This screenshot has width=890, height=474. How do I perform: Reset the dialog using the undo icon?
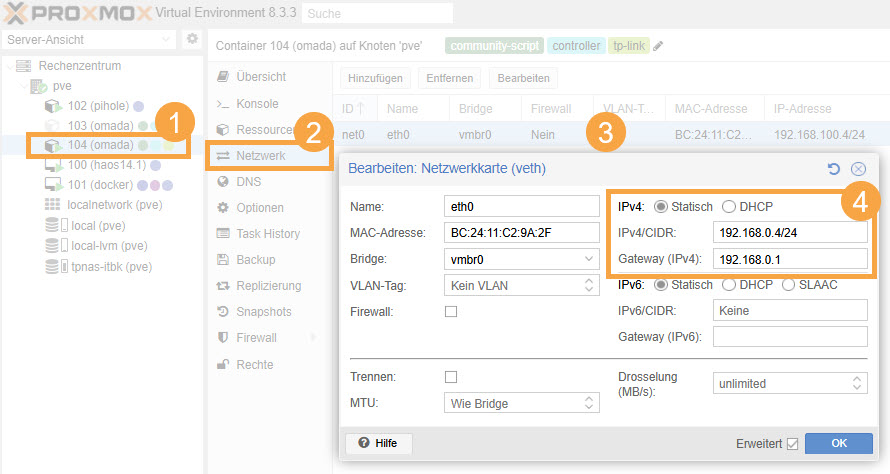[x=834, y=169]
